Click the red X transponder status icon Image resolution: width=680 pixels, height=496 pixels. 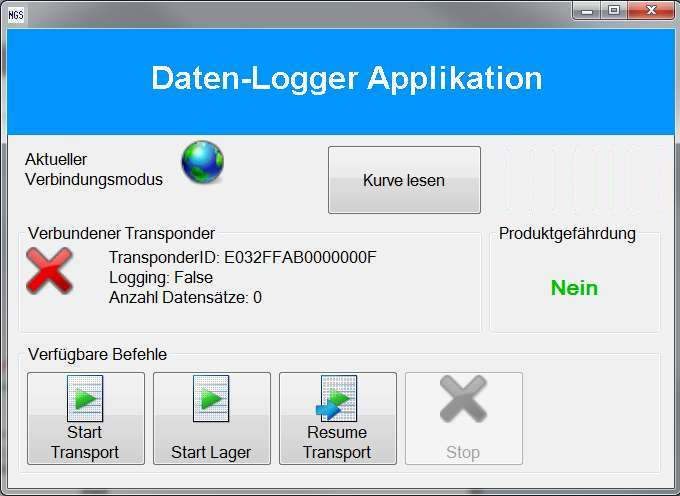49,271
